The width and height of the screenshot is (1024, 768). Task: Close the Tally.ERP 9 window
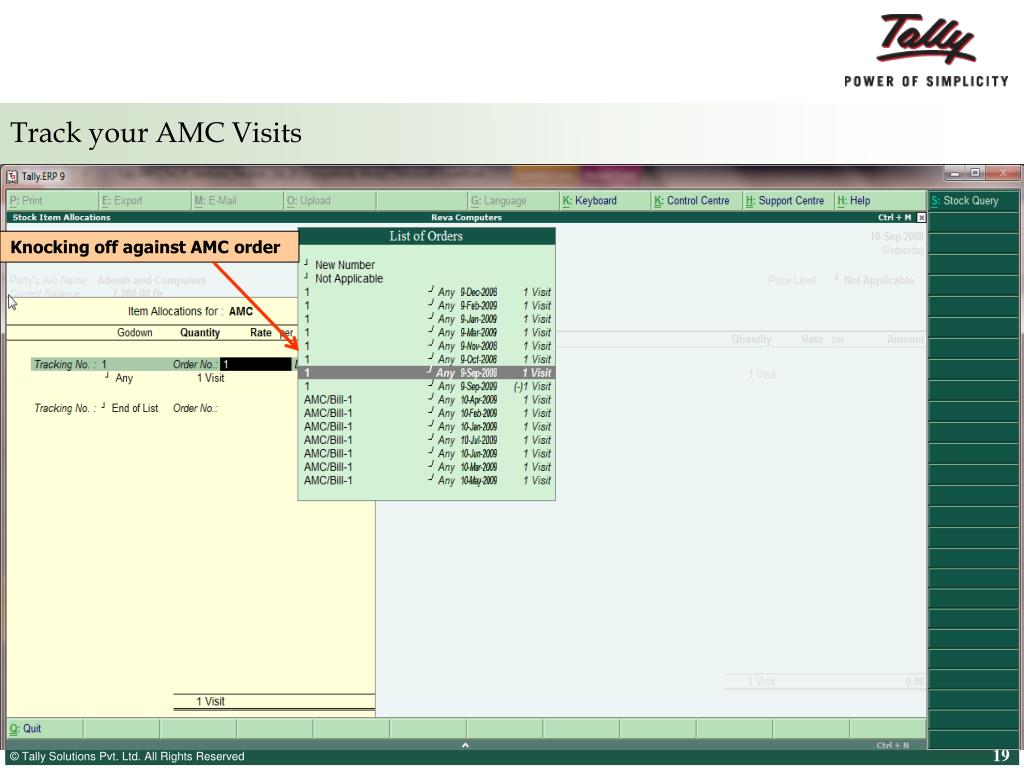point(1002,173)
